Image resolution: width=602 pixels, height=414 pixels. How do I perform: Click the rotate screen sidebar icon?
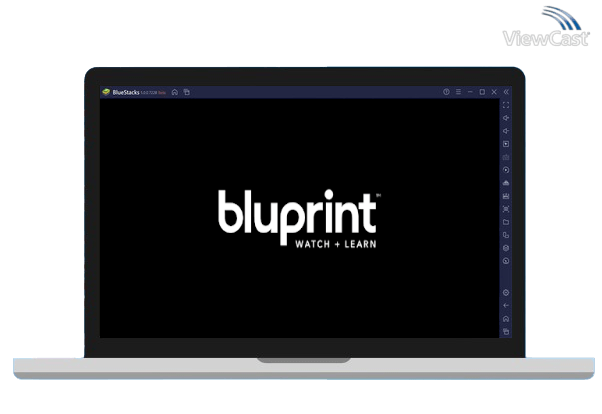point(506,235)
